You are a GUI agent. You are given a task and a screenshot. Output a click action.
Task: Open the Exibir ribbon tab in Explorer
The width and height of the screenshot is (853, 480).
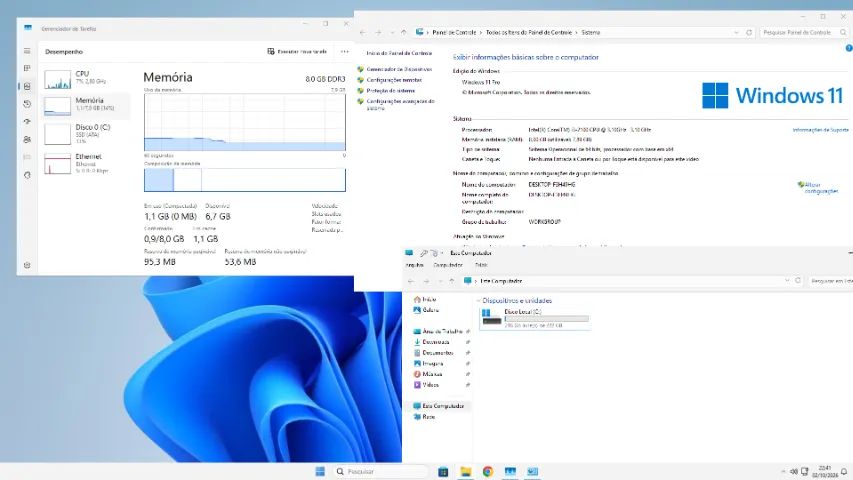481,265
